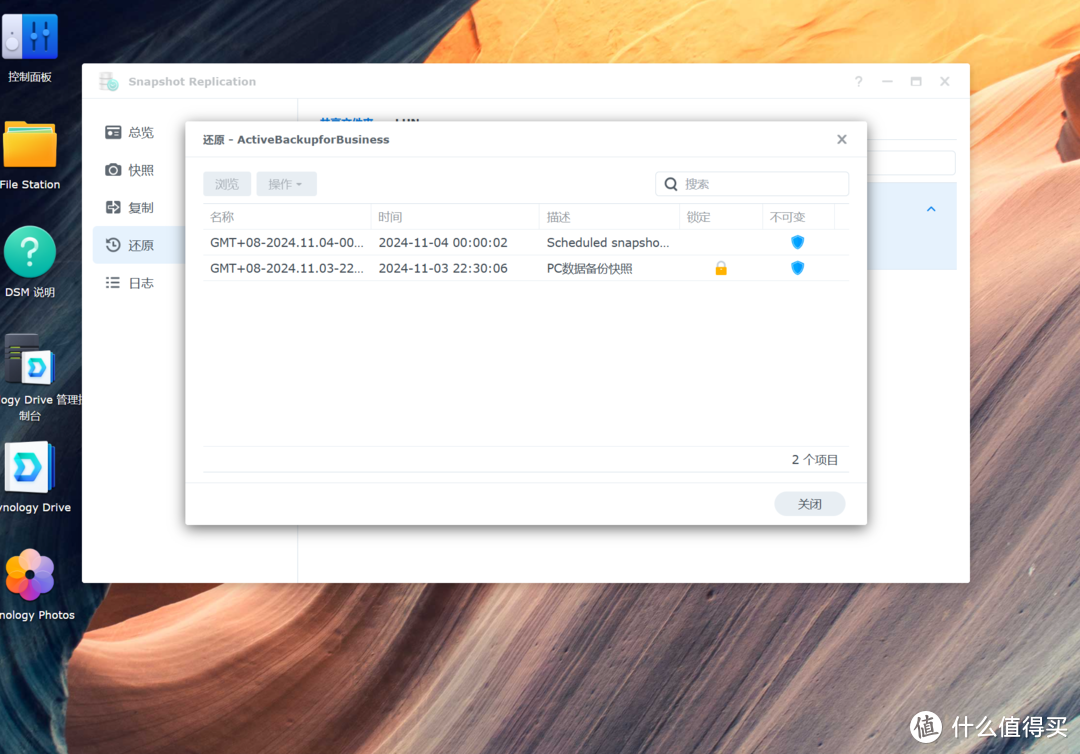The image size is (1080, 754).
Task: Open the 操作 dropdown menu
Action: coord(286,184)
